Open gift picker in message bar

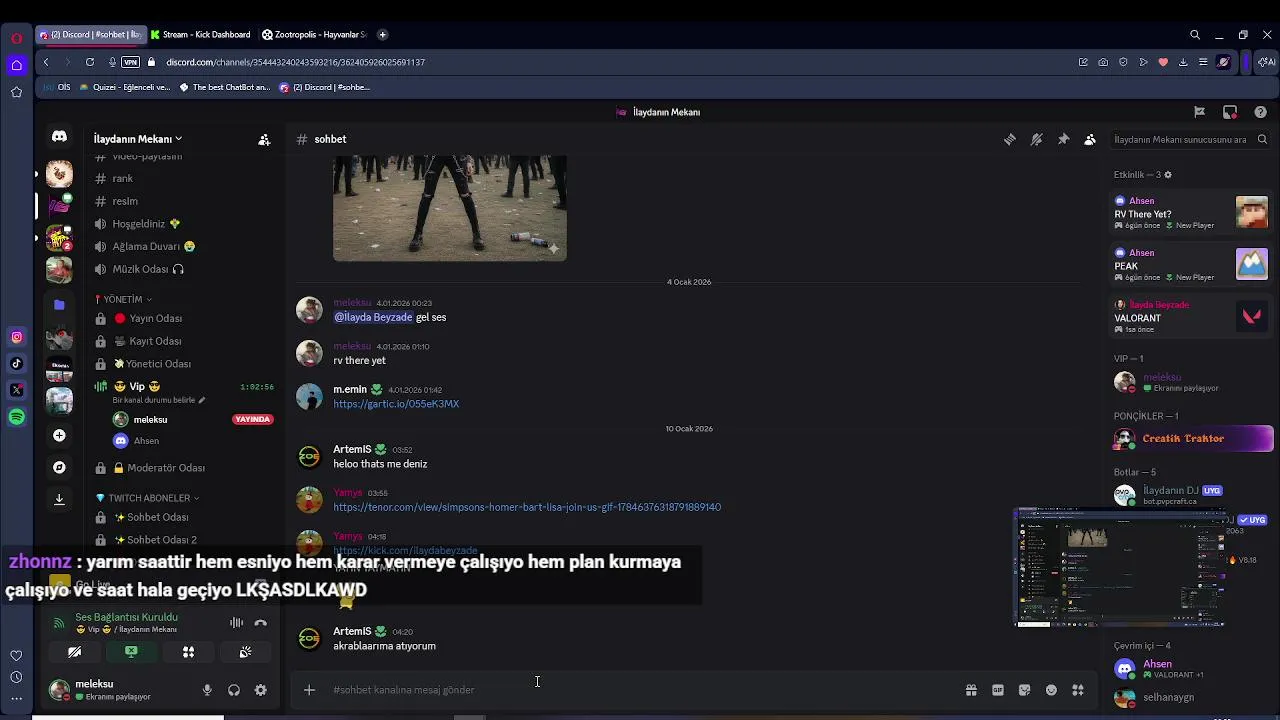click(x=971, y=690)
